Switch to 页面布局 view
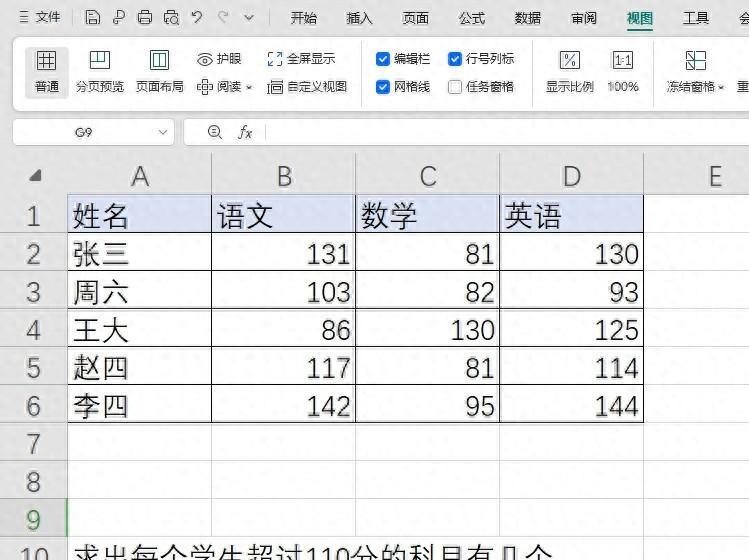The height and width of the screenshot is (560, 749). pos(160,72)
